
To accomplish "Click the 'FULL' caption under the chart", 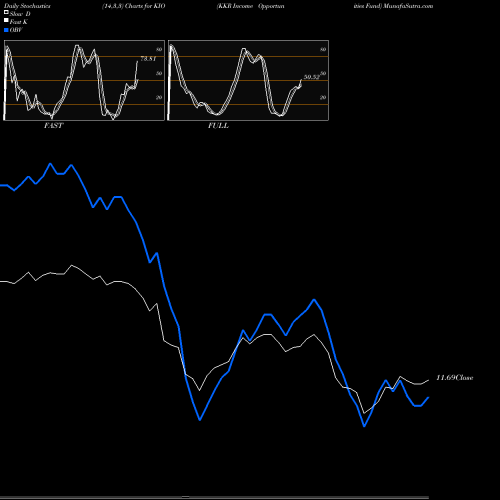I will (218, 126).
